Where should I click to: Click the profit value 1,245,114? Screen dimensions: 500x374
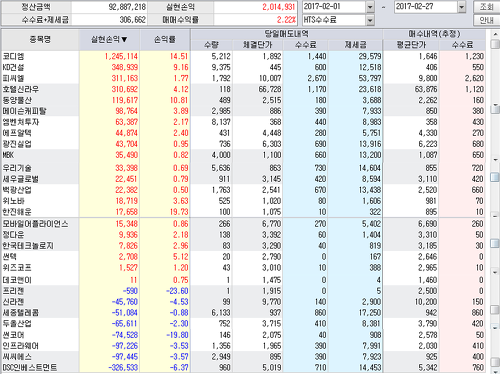121,56
